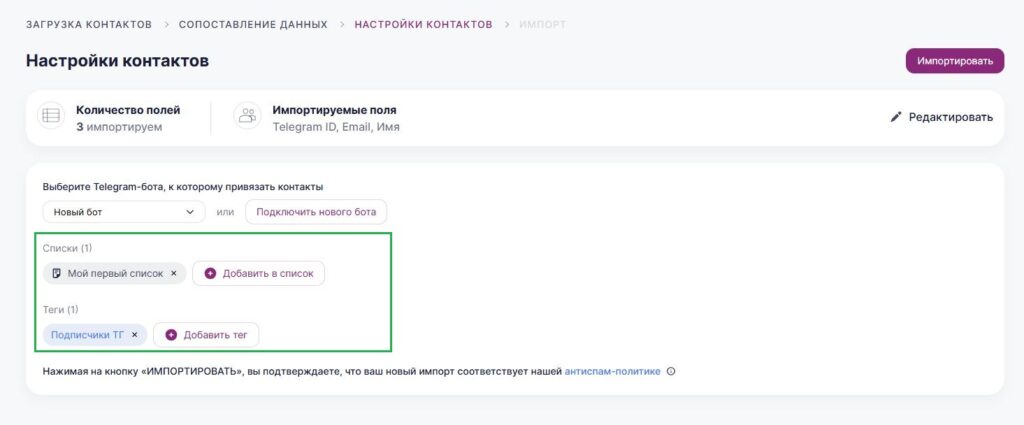Viewport: 1024px width, 425px height.
Task: Select the Импорт breadcrumb step
Action: coord(543,25)
